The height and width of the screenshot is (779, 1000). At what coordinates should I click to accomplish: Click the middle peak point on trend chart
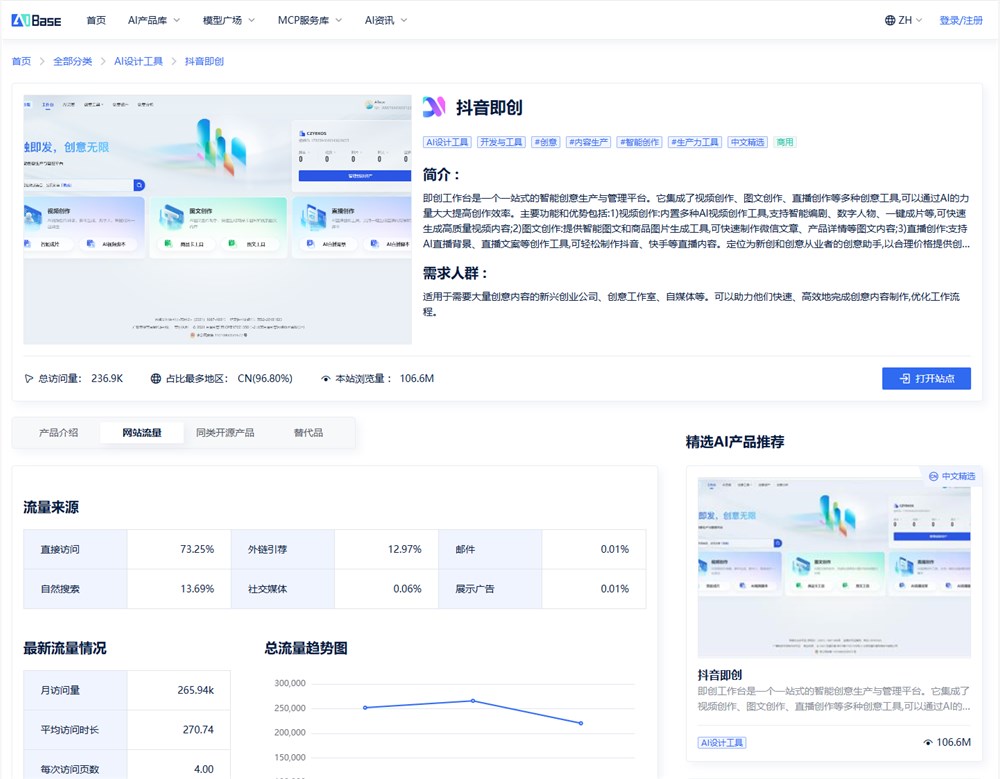click(473, 701)
